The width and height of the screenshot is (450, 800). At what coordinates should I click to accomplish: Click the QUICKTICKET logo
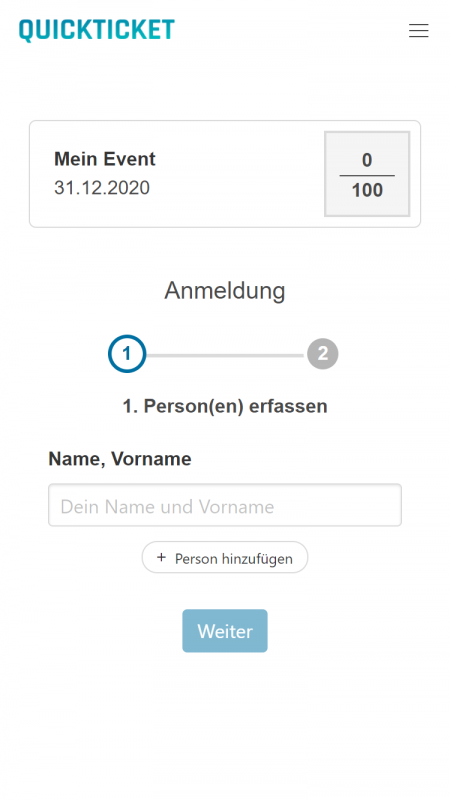97,30
